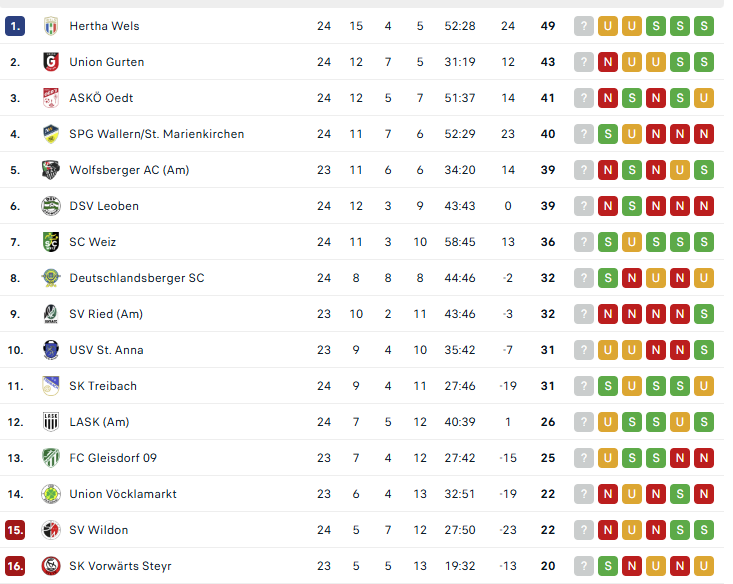This screenshot has height=584, width=733.
Task: Select the SC Weiz green logo
Action: pos(51,242)
